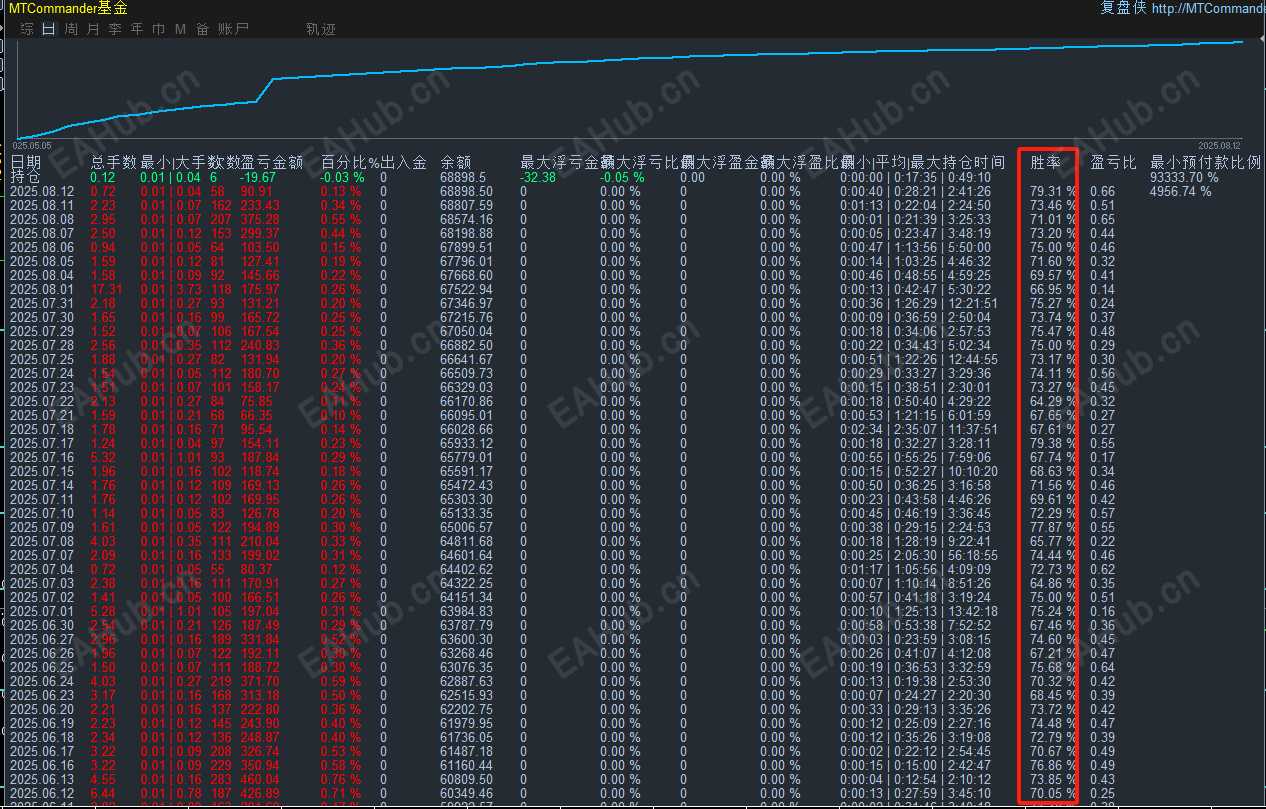Select the 2025.07.31 date row

coord(42,303)
